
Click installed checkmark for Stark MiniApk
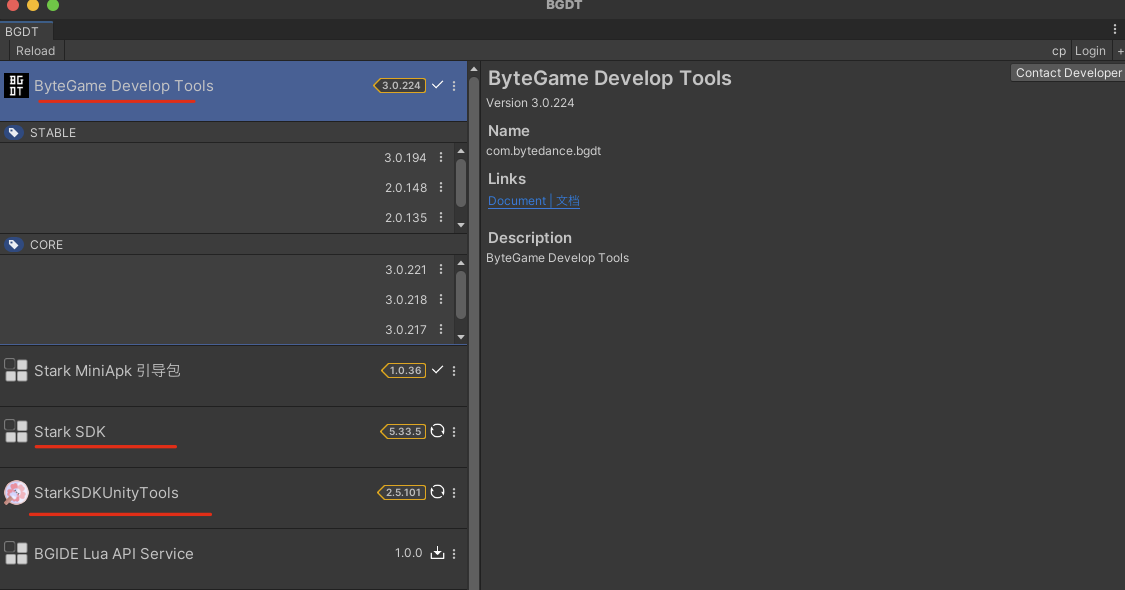[437, 370]
